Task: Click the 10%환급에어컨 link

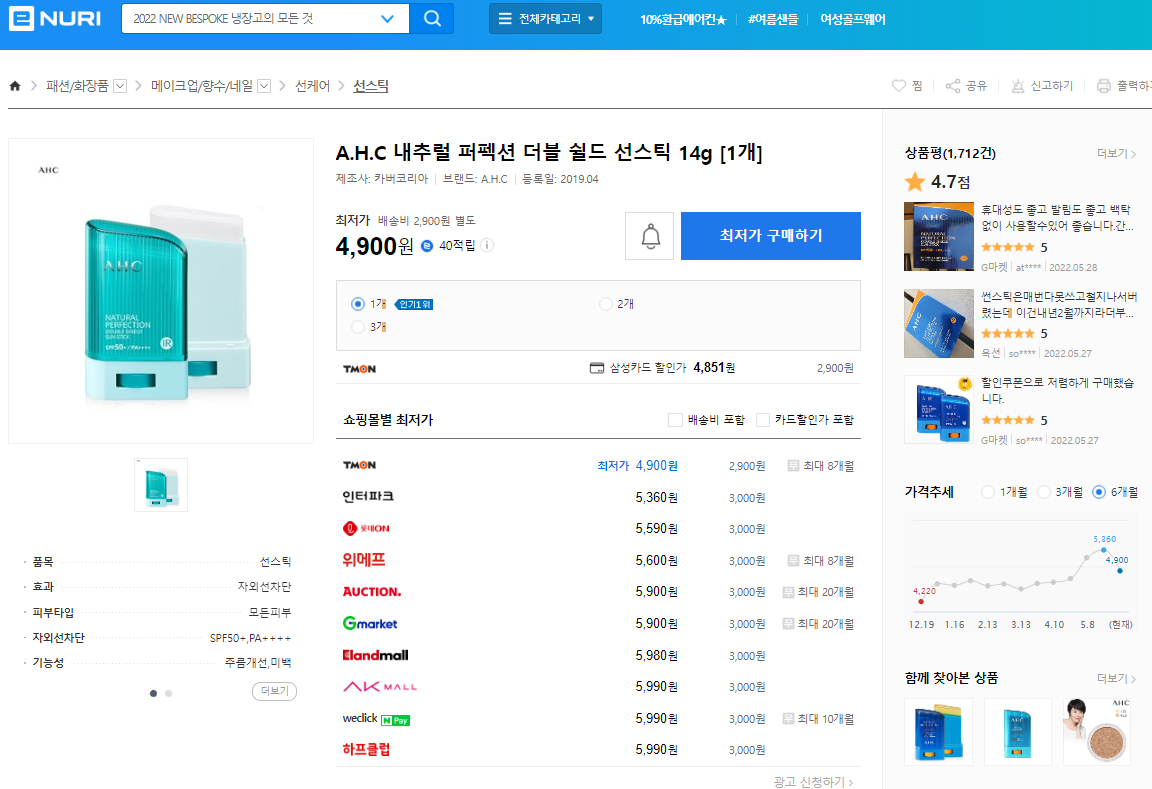Action: 683,20
